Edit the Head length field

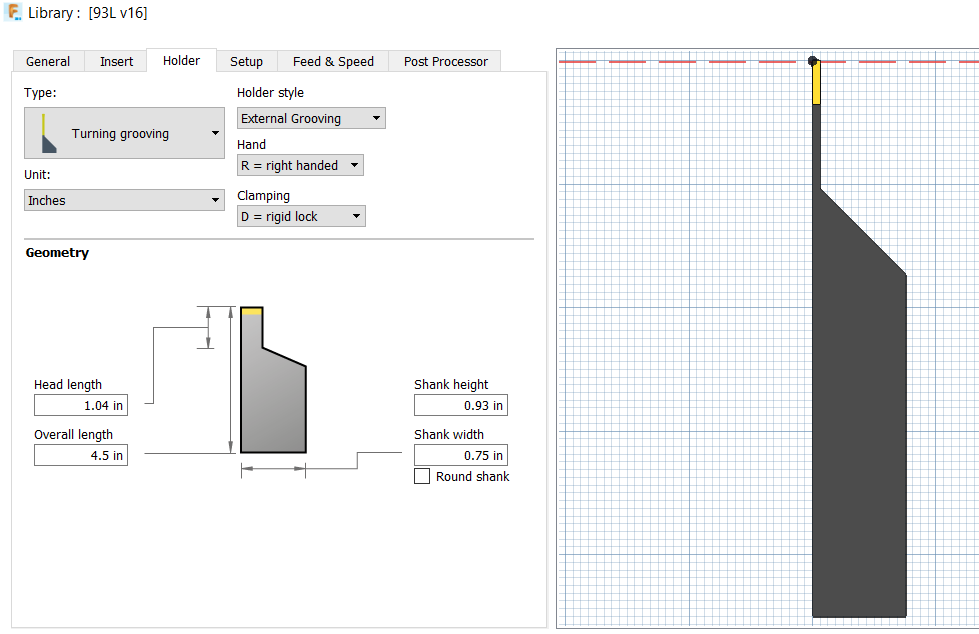(81, 405)
